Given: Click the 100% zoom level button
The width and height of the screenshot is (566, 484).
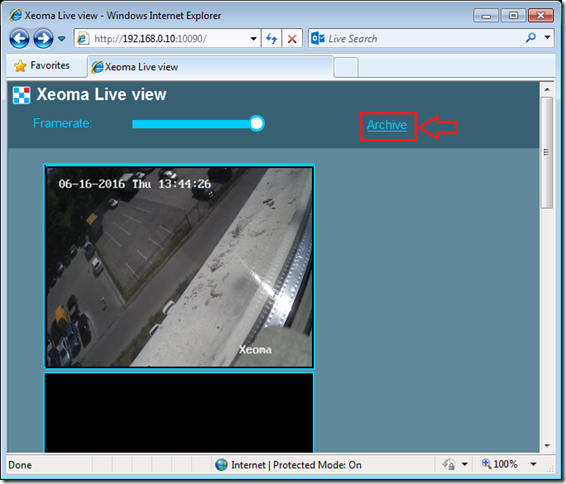Looking at the screenshot, I should [500, 464].
